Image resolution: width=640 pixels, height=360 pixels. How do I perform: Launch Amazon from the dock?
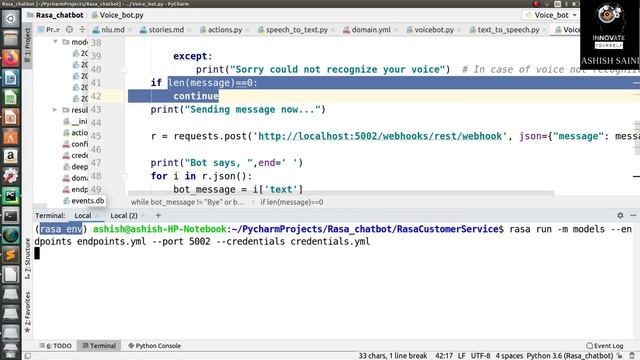pos(11,156)
